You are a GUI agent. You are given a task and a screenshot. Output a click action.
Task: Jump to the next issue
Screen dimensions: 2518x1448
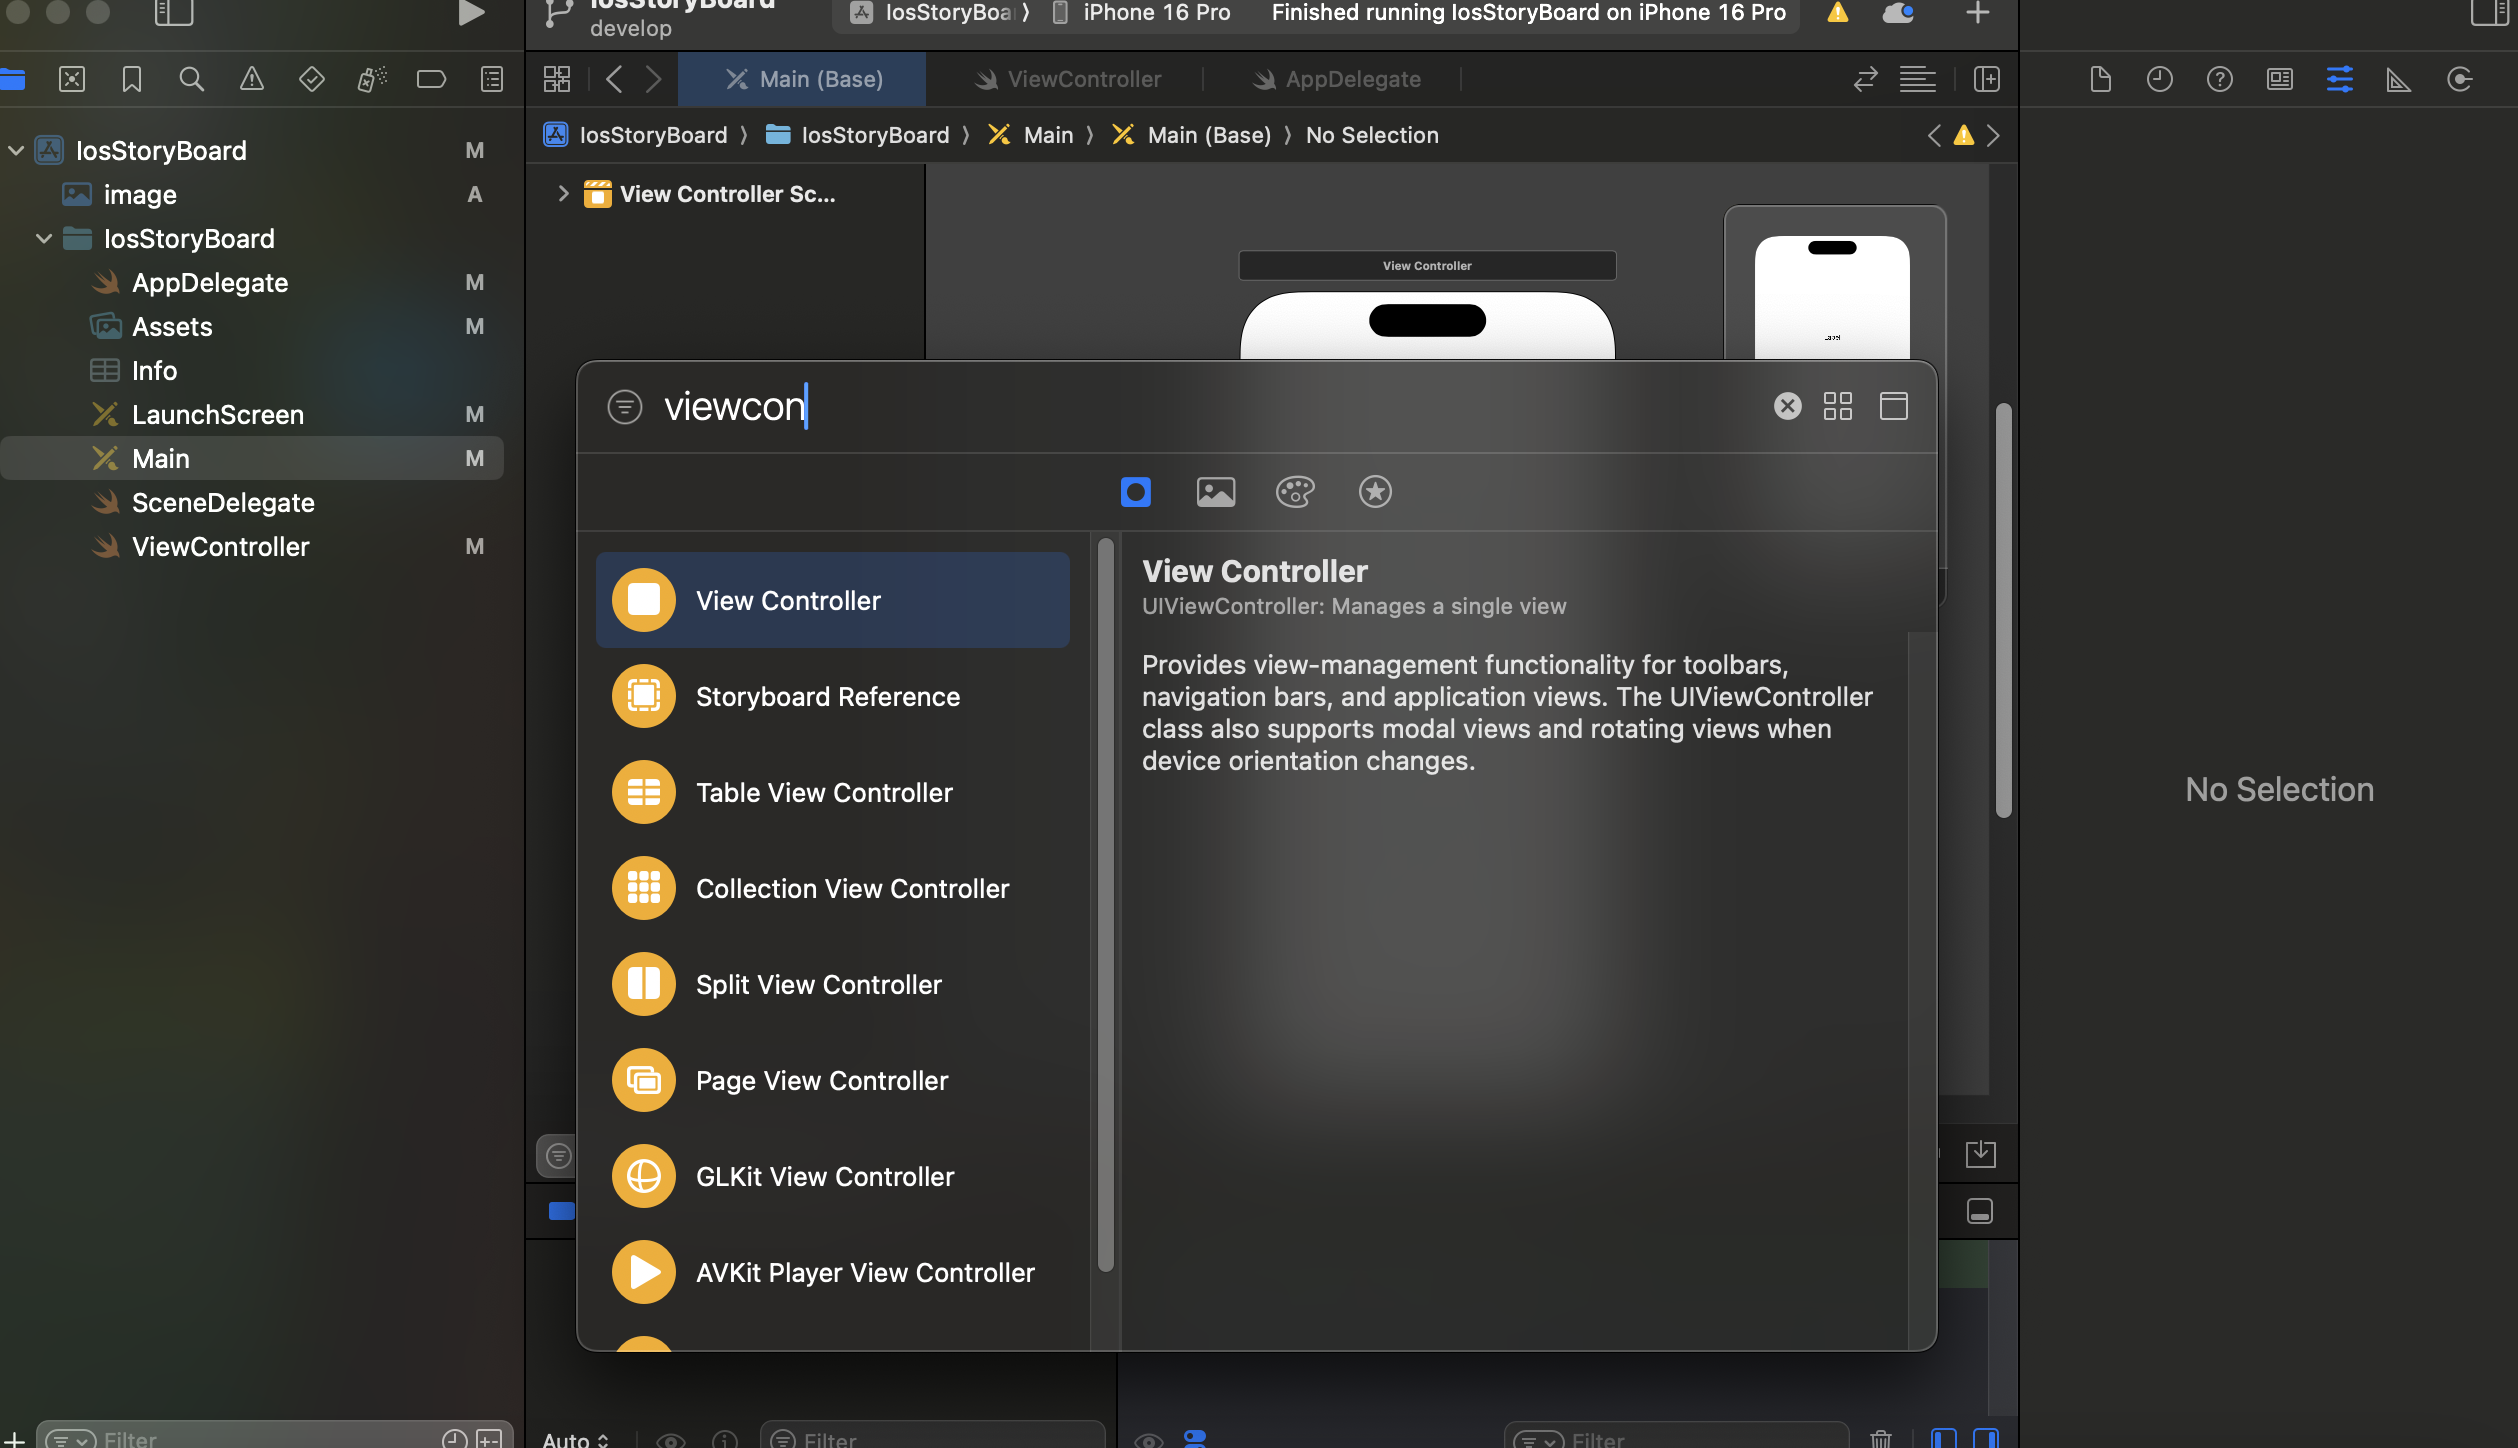(x=1993, y=135)
